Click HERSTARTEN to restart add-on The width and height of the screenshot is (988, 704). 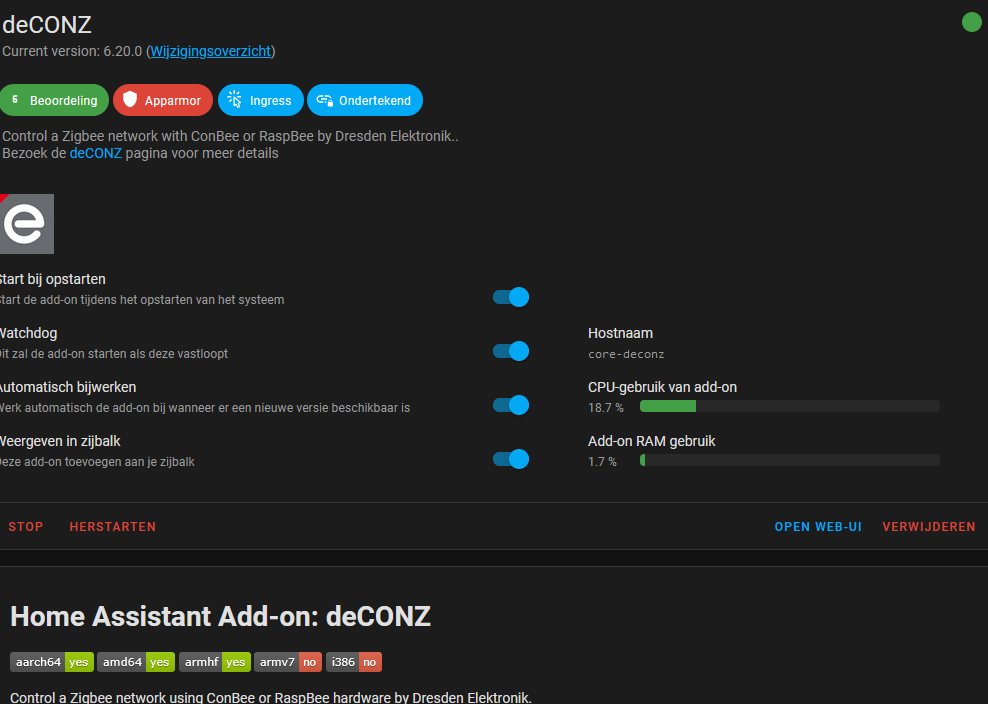(113, 527)
